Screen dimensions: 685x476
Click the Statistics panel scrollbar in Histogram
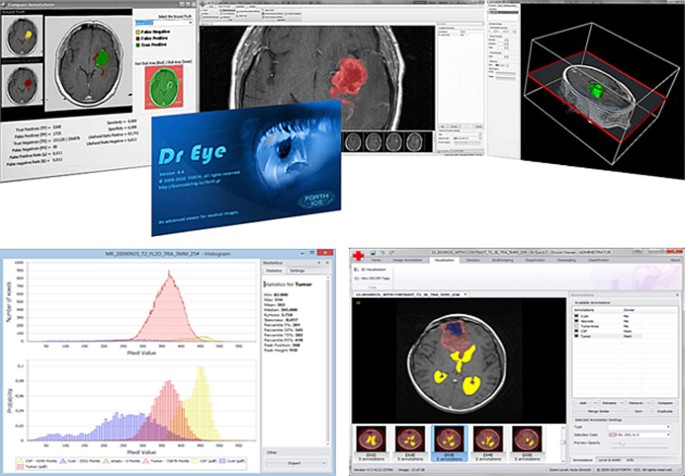tap(328, 360)
